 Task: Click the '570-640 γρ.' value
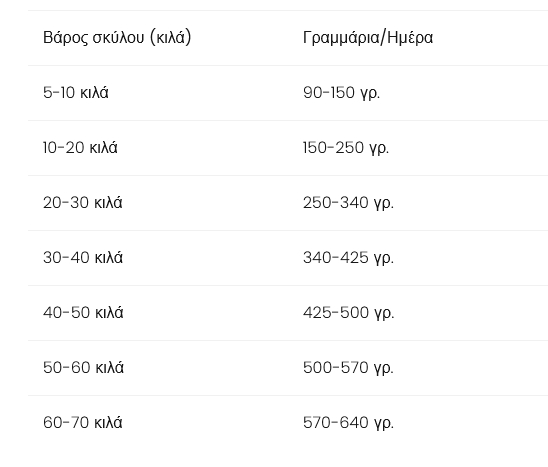[x=348, y=423]
